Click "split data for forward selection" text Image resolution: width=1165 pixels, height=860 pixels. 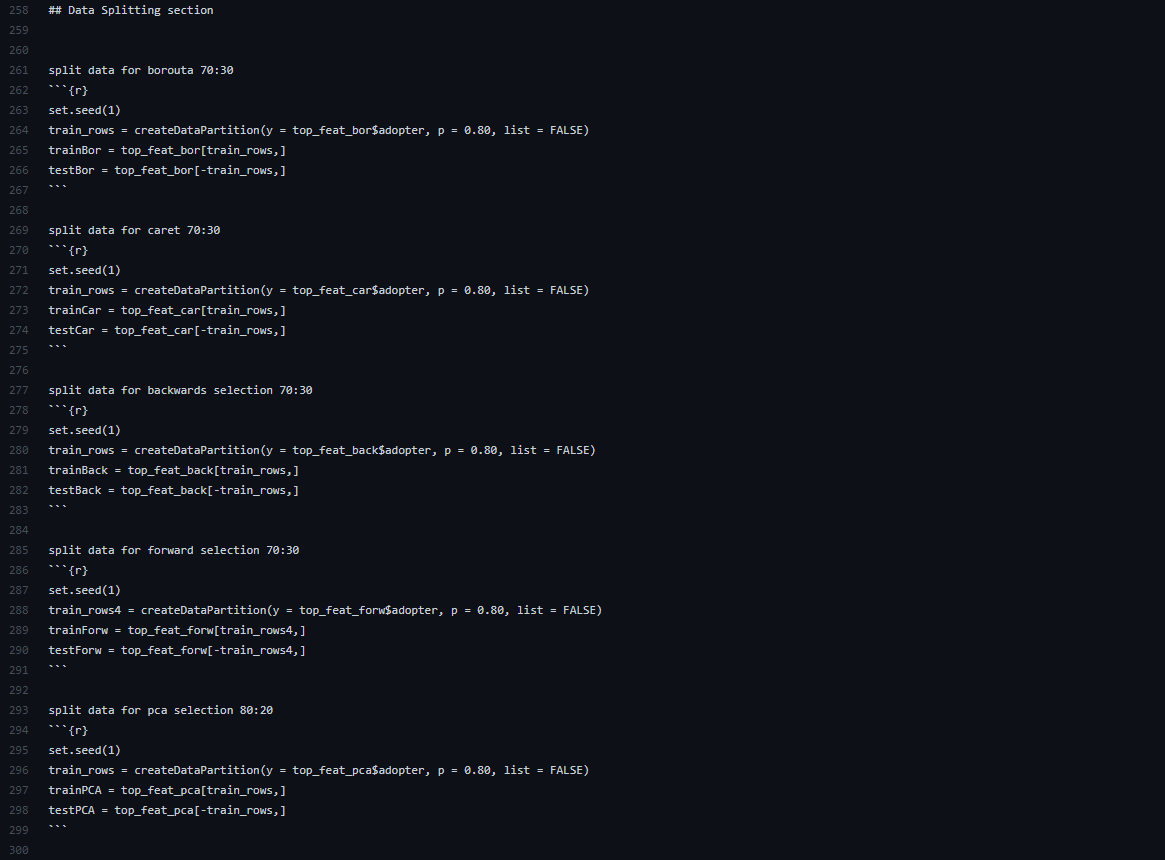[174, 550]
